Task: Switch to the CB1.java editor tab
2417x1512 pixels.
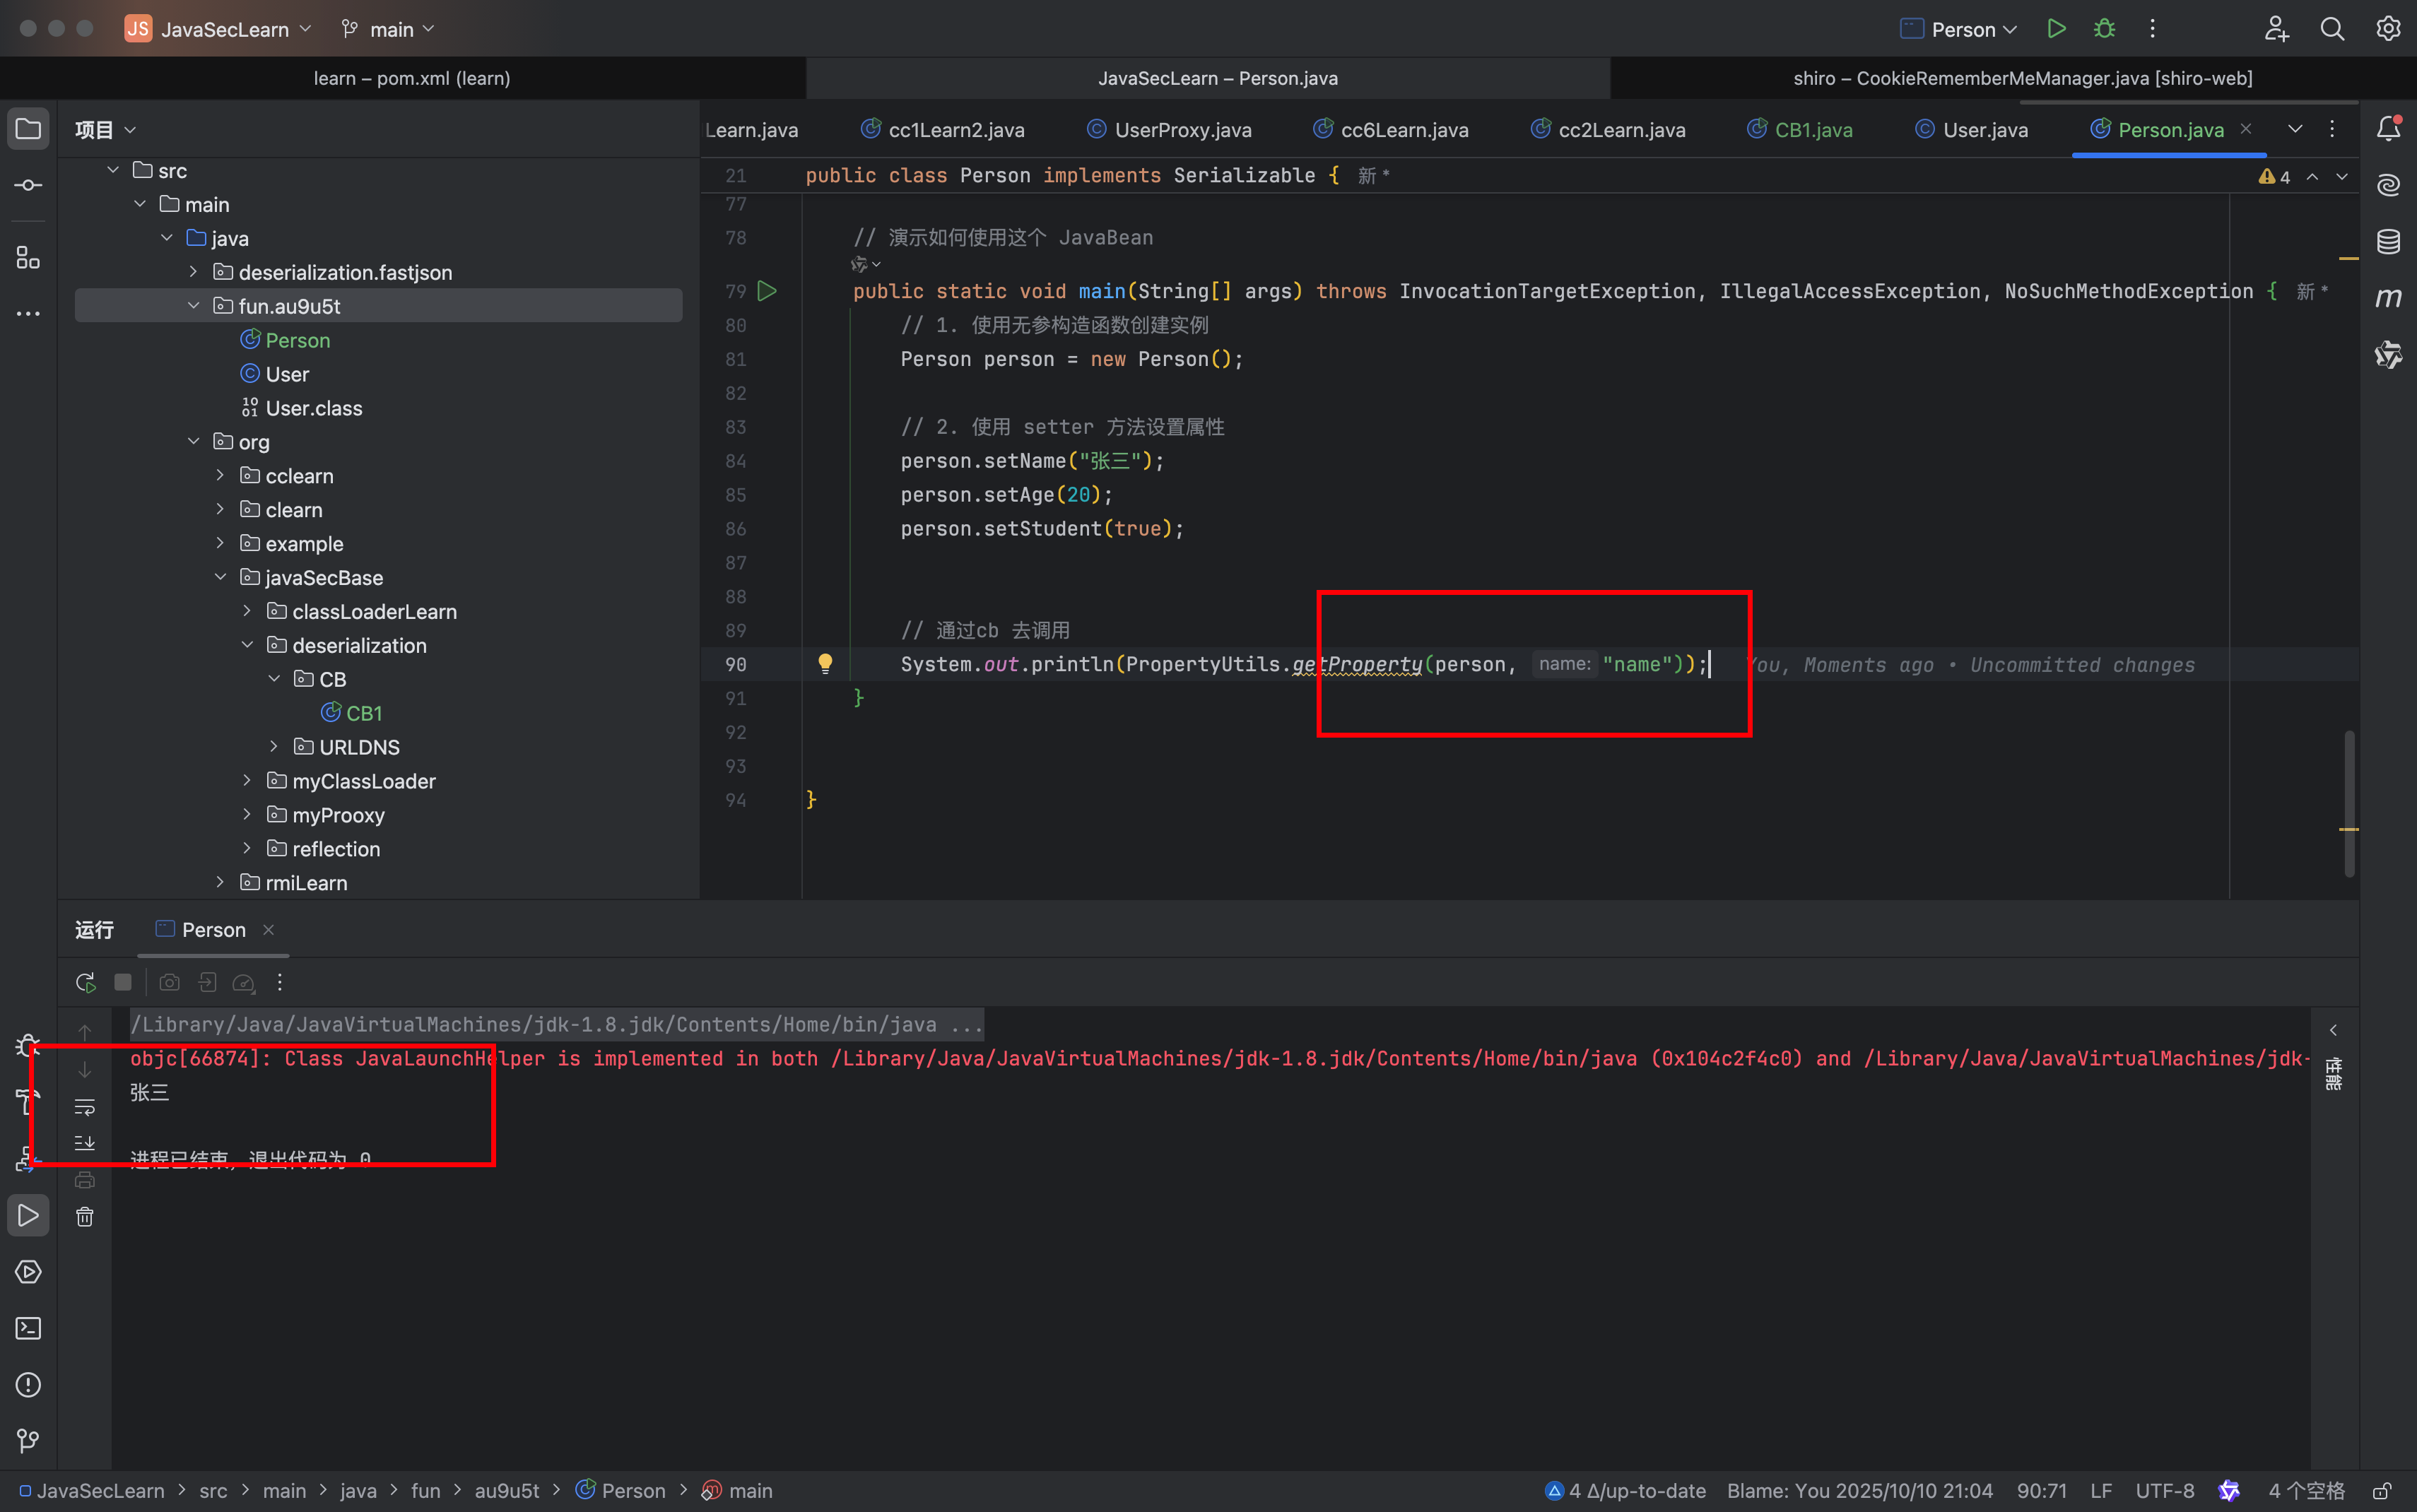Action: pos(1800,130)
